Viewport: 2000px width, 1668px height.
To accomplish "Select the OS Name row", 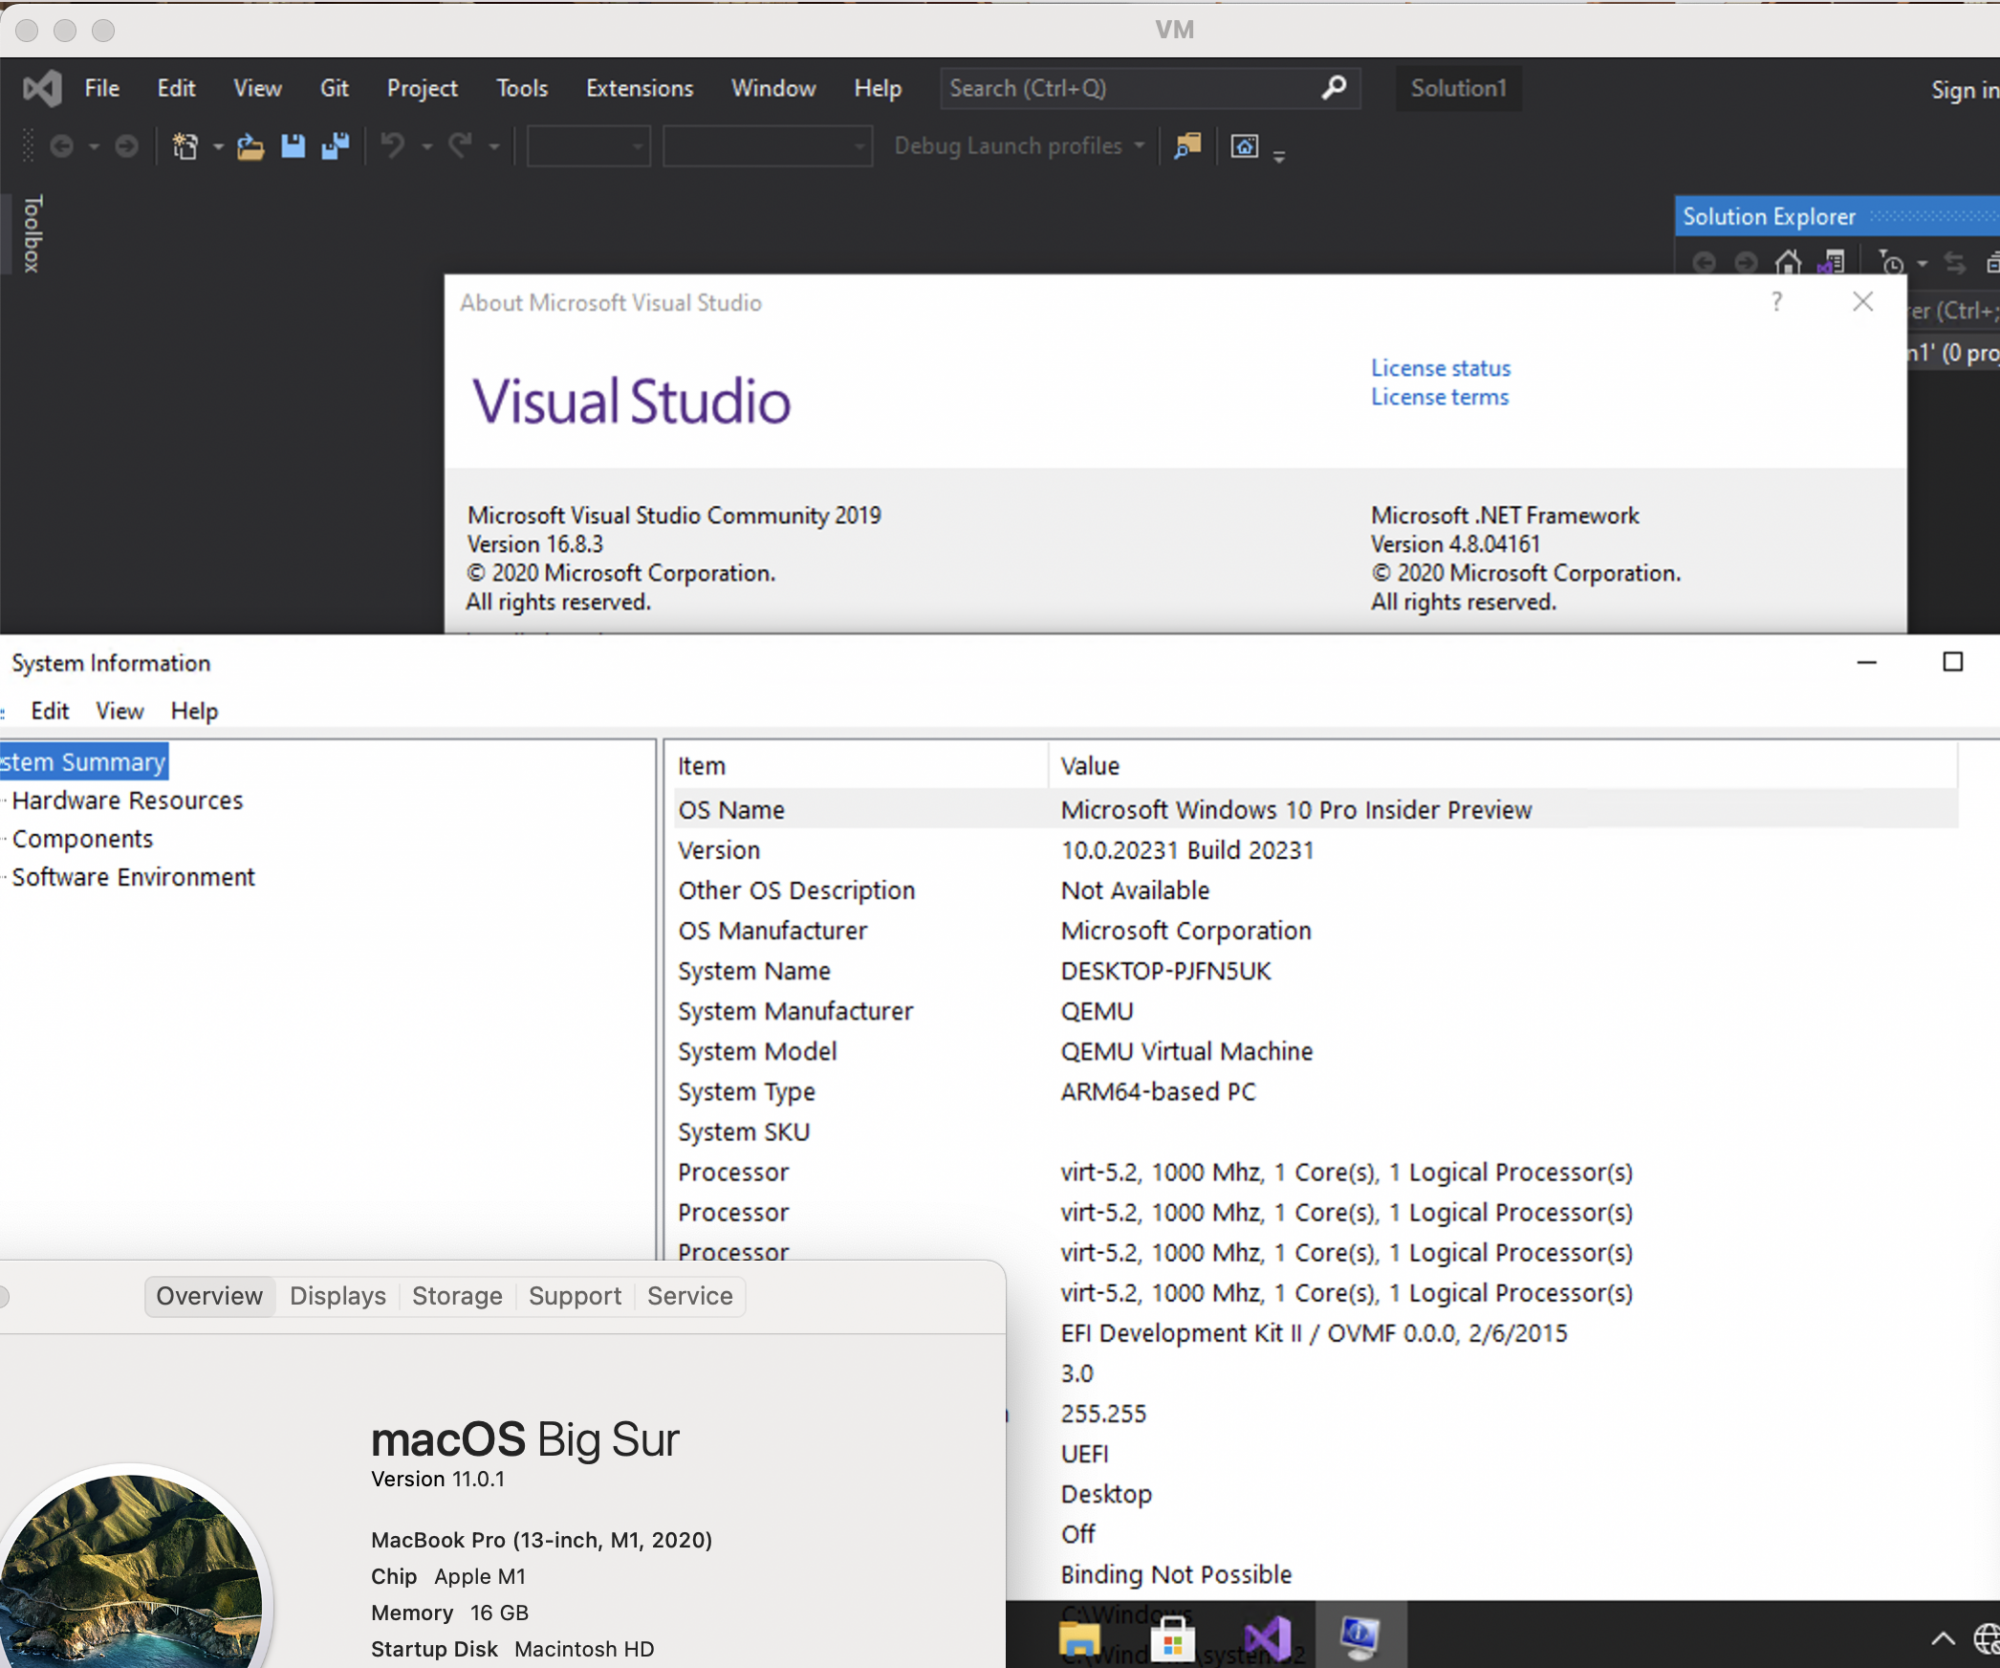I will point(1314,810).
